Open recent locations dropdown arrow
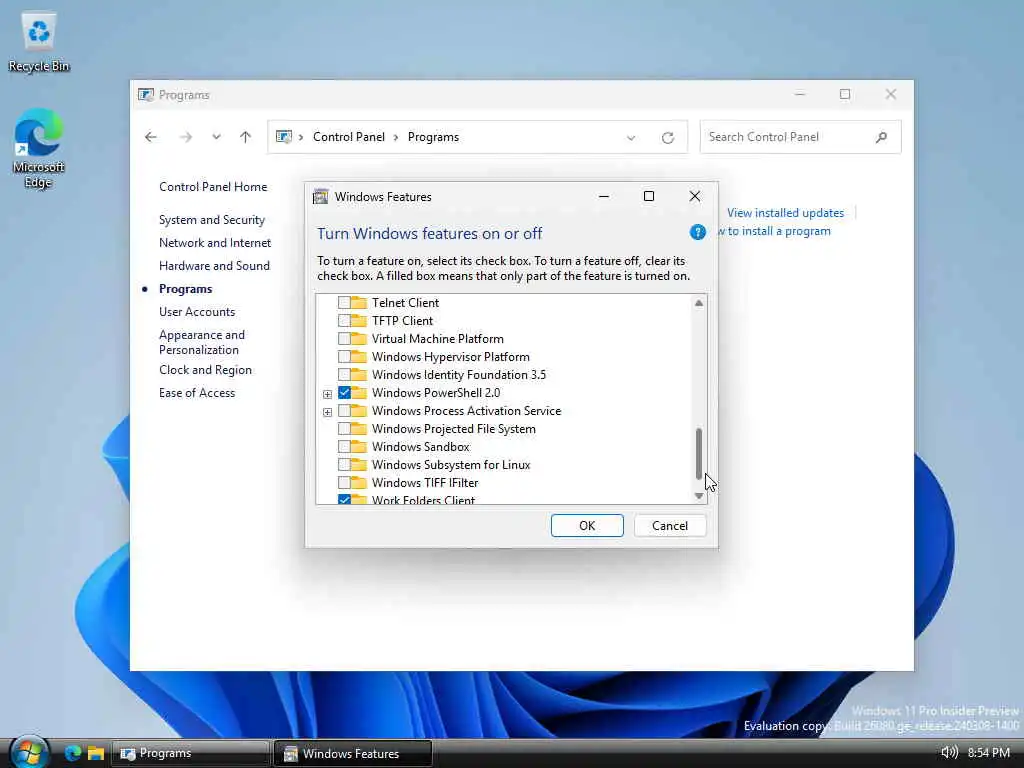The width and height of the screenshot is (1024, 768). (x=216, y=137)
